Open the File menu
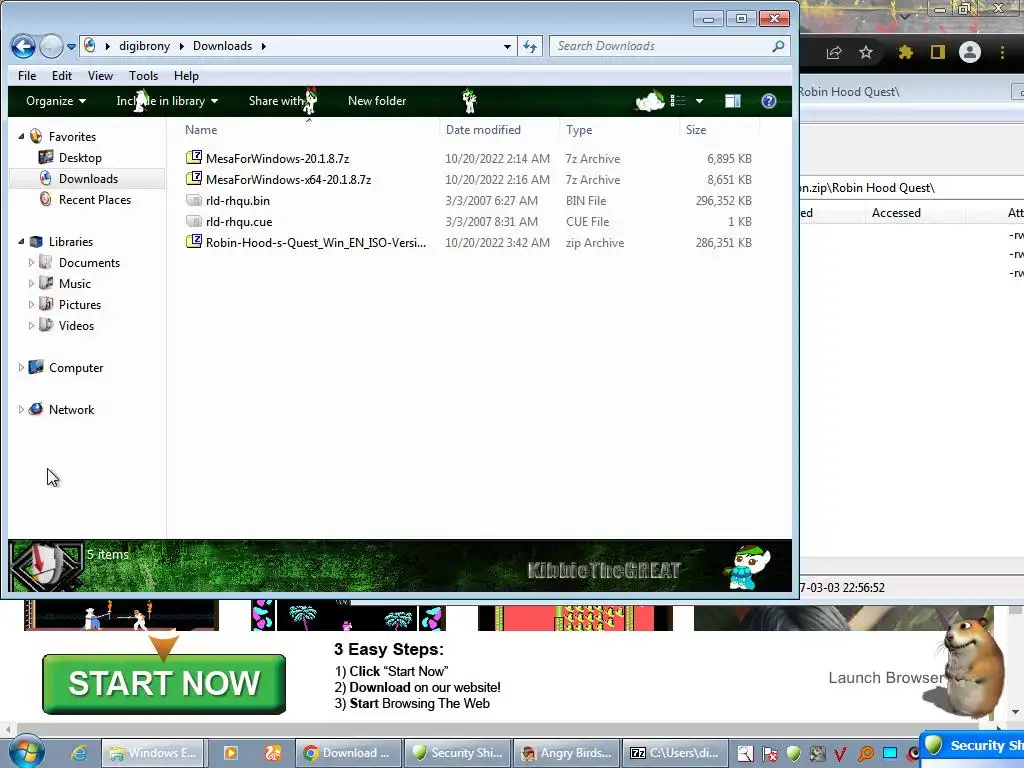1024x768 pixels. pyautogui.click(x=27, y=76)
